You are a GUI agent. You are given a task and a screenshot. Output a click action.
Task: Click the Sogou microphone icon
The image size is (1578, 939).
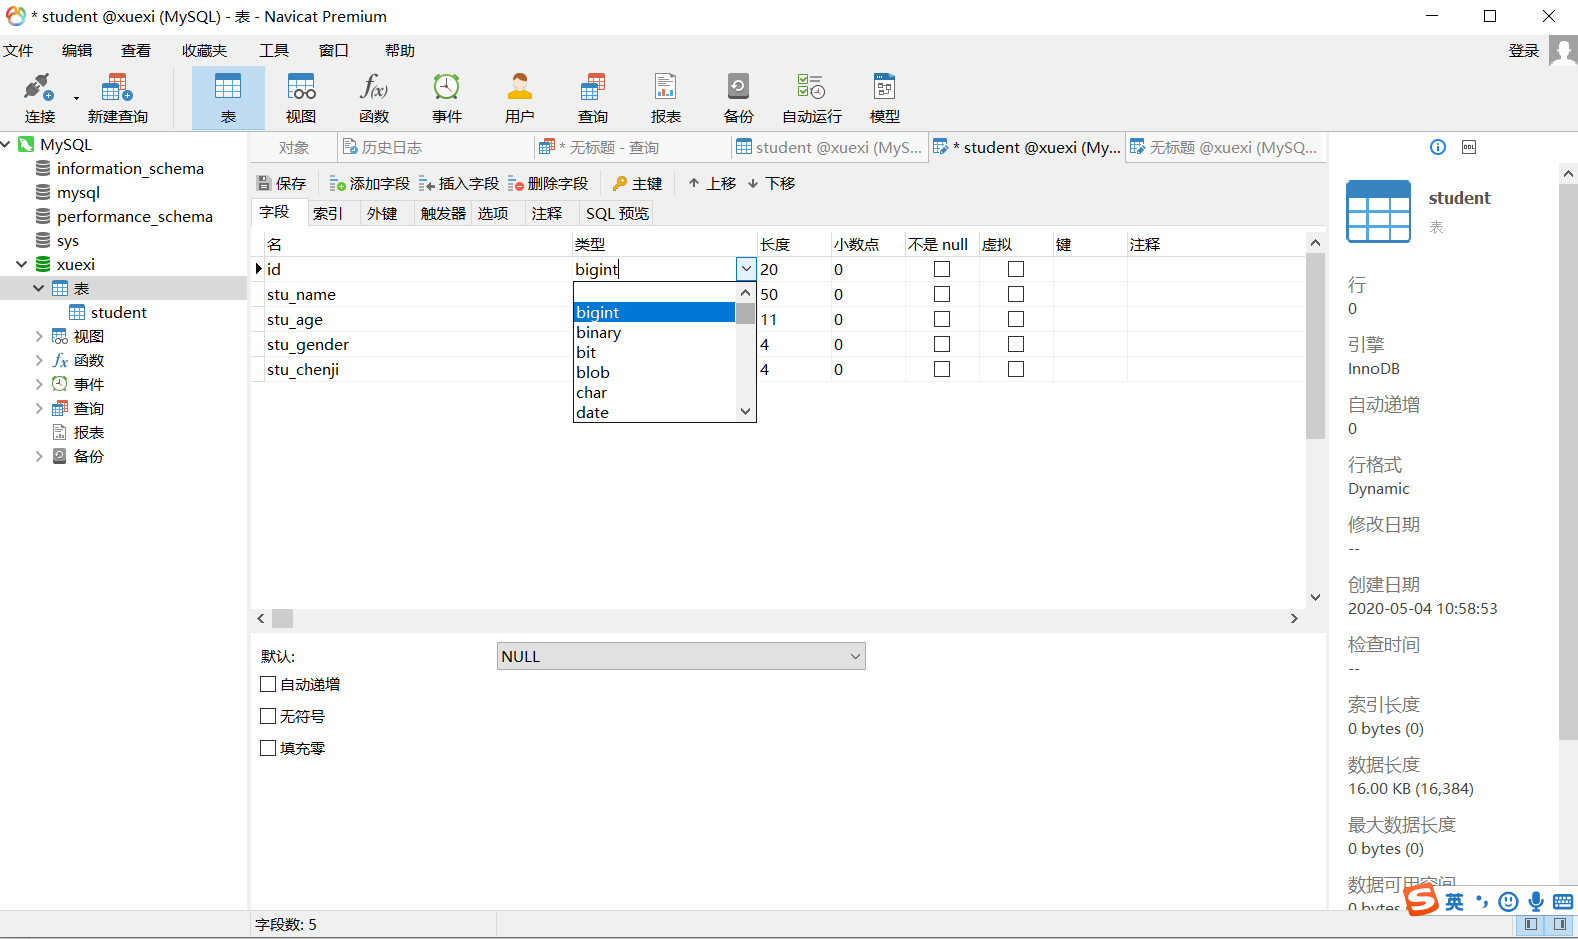tap(1536, 901)
